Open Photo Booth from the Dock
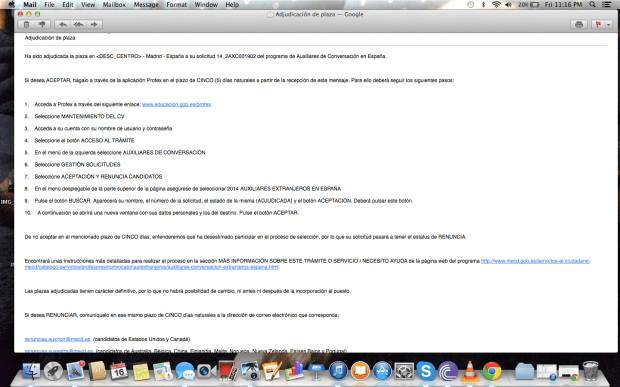620x387 pixels. click(x=228, y=371)
